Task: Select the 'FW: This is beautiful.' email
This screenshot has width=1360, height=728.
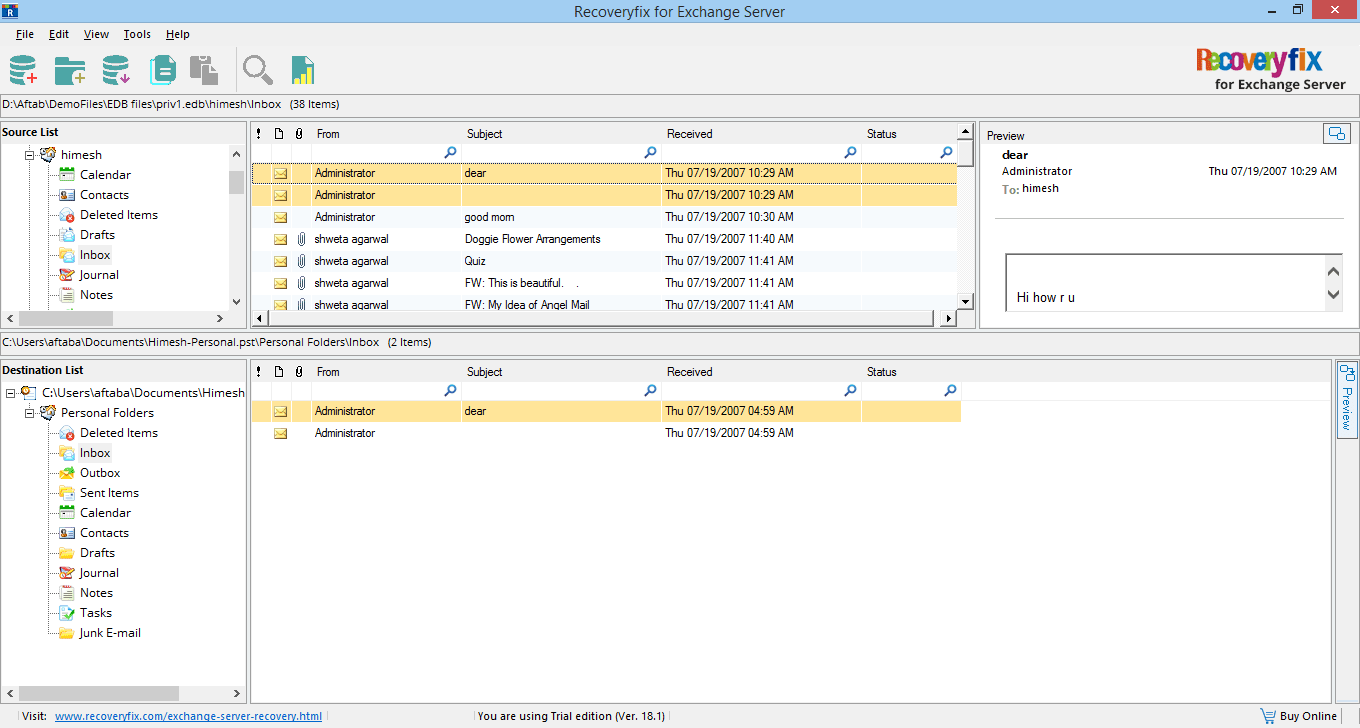Action: 604,283
